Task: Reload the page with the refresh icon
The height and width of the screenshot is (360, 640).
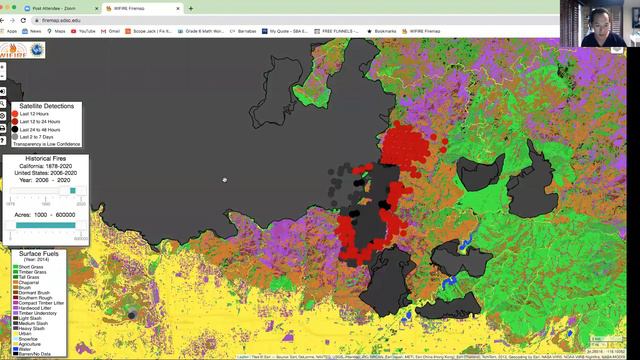Action: click(23, 20)
